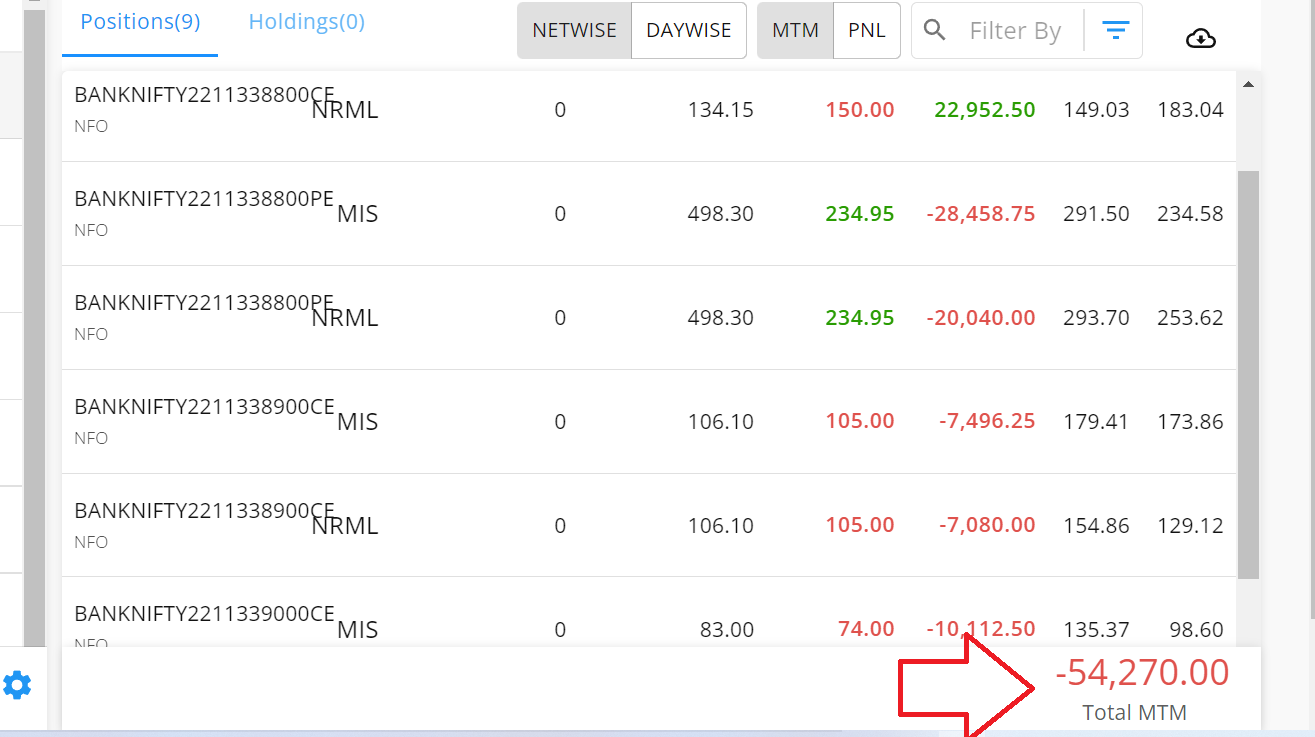Click MTM value 22,952.50

pos(985,110)
